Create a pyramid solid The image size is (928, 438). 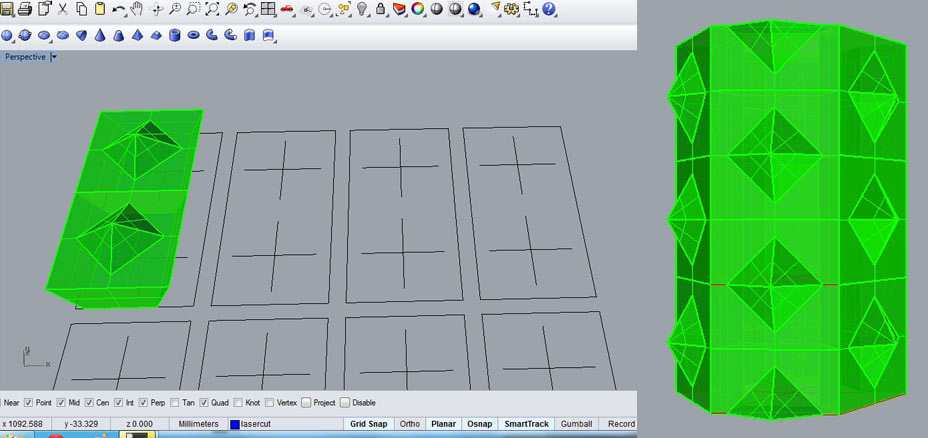tap(137, 36)
